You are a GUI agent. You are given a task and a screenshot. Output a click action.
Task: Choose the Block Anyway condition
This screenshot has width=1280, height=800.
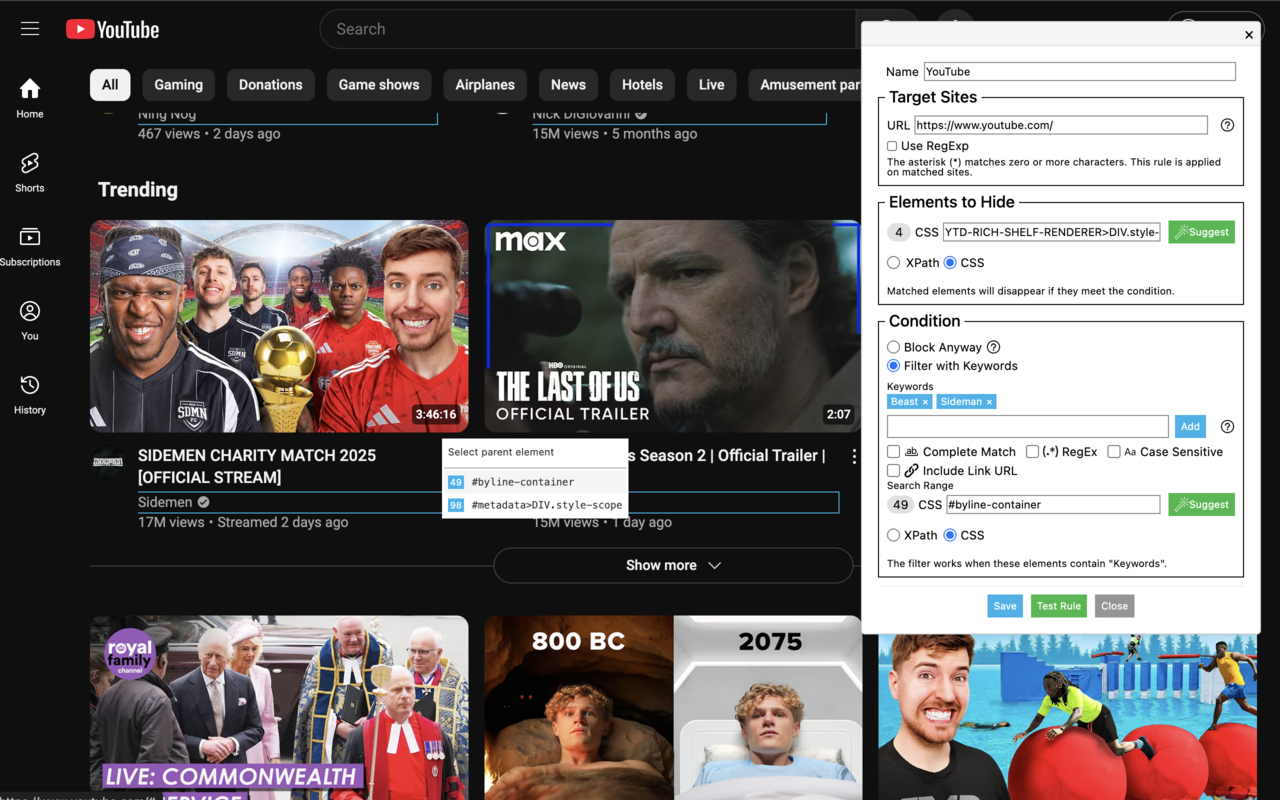tap(893, 347)
